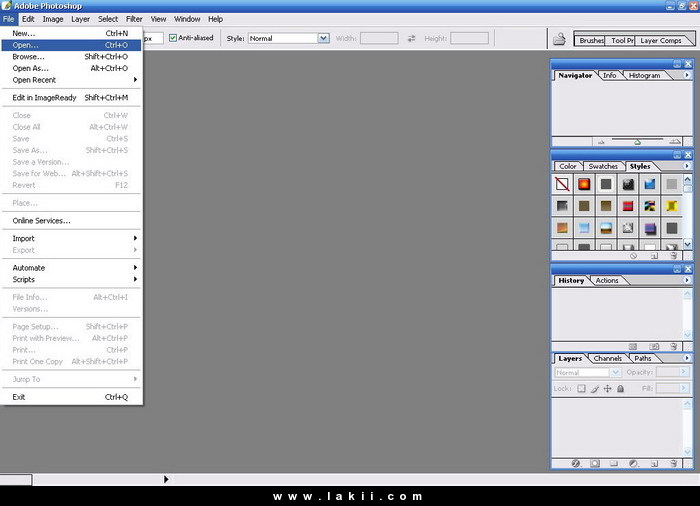Choose Open As... from the File menu
700x506 pixels.
[71, 68]
